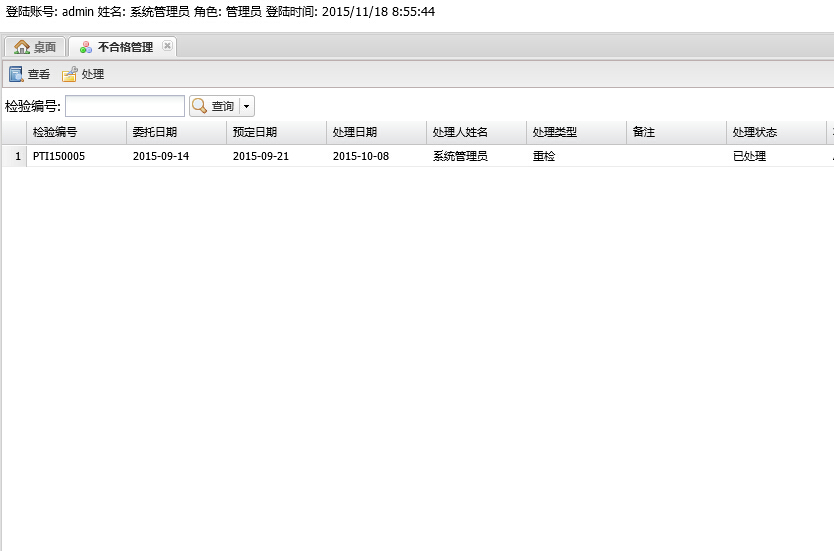Sort by the 处理状态 column header
Image resolution: width=834 pixels, height=551 pixels.
775,132
